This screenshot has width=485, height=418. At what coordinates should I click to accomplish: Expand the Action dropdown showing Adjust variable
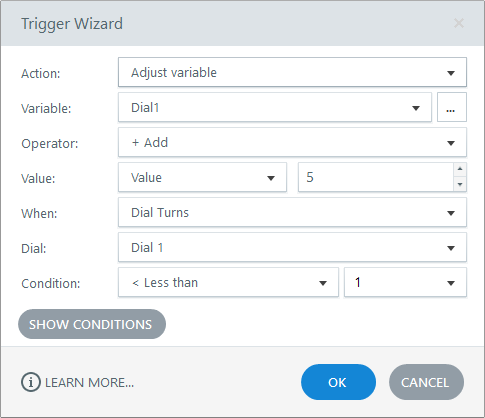292,72
